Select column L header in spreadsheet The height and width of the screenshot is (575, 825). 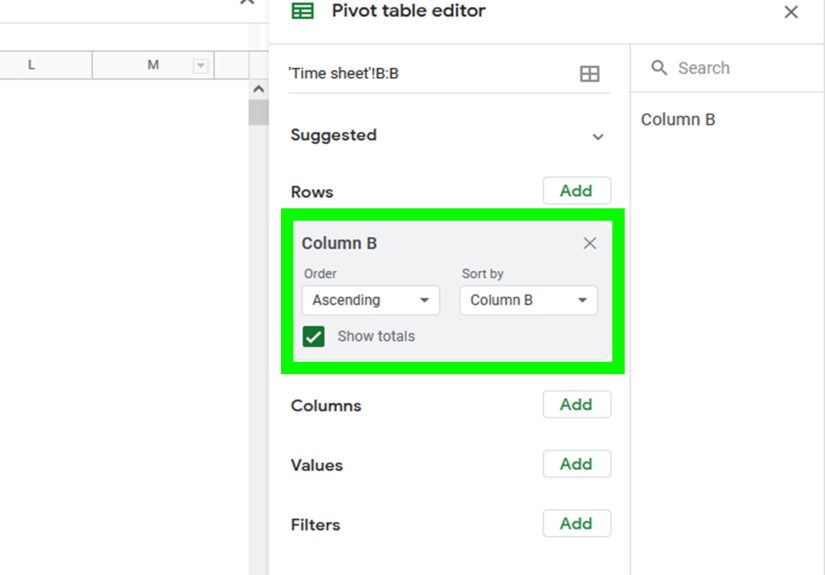coord(46,65)
